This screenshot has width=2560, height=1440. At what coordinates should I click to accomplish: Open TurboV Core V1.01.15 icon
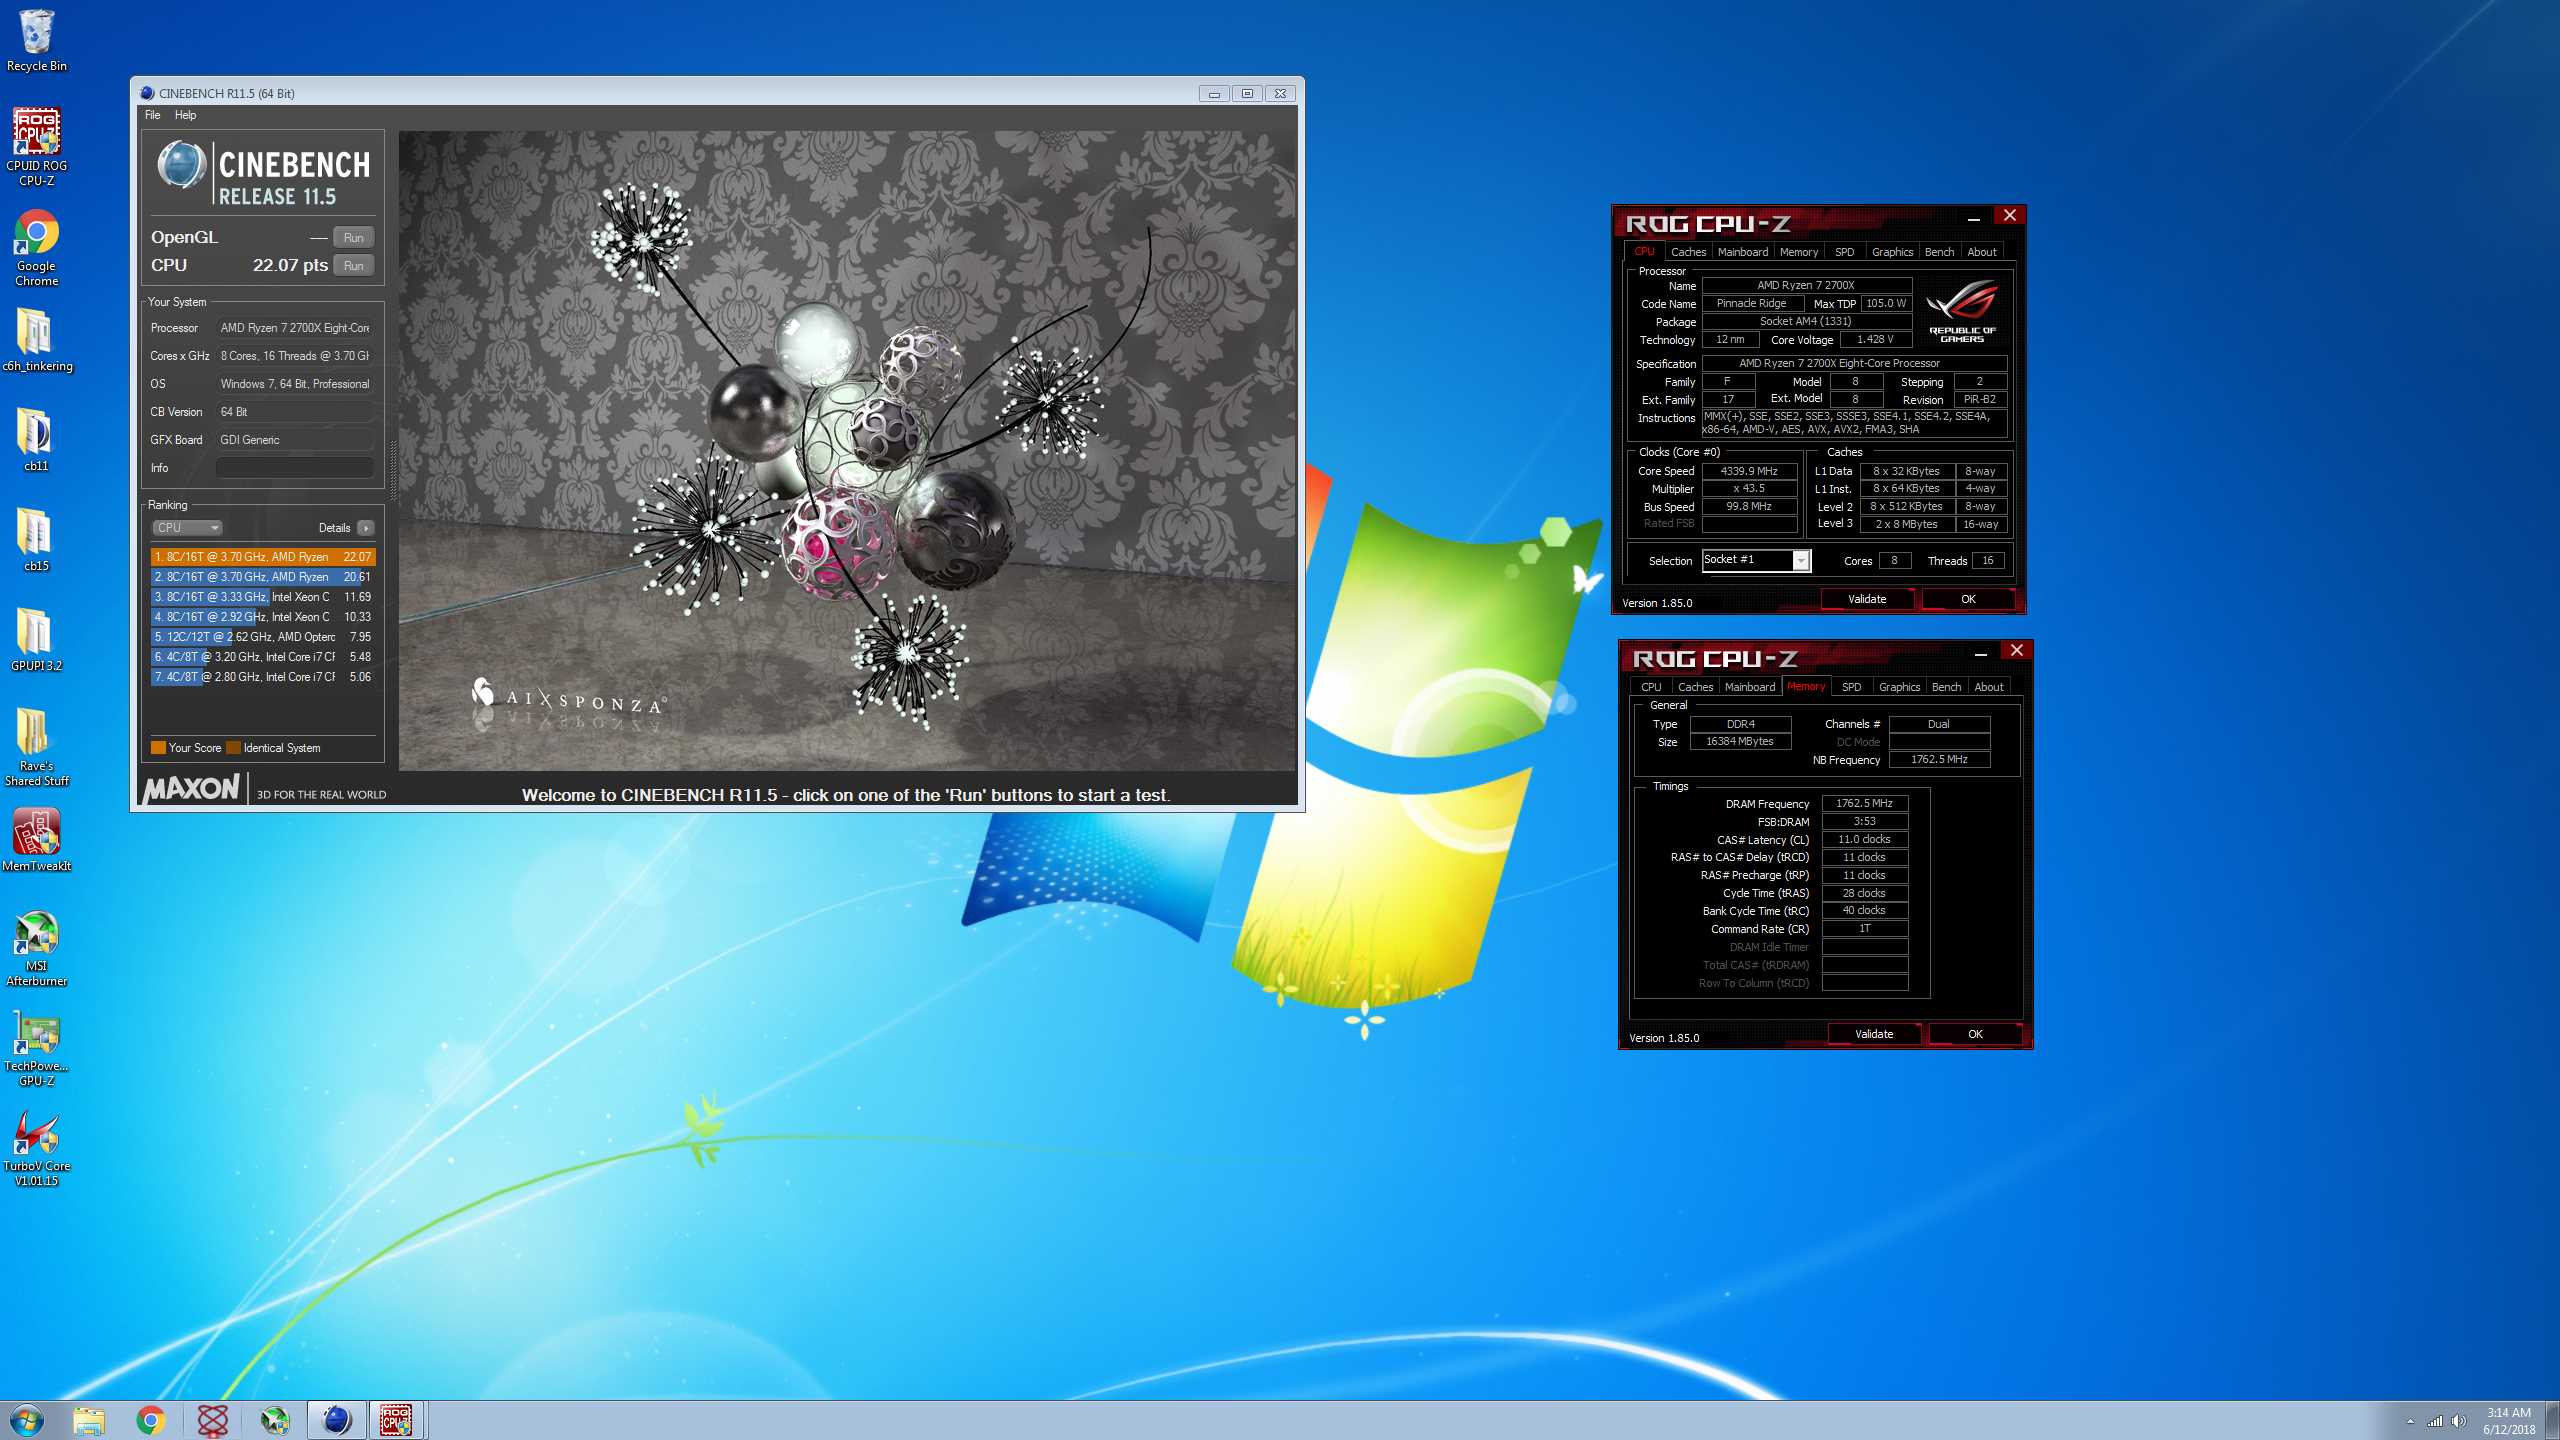click(37, 1148)
